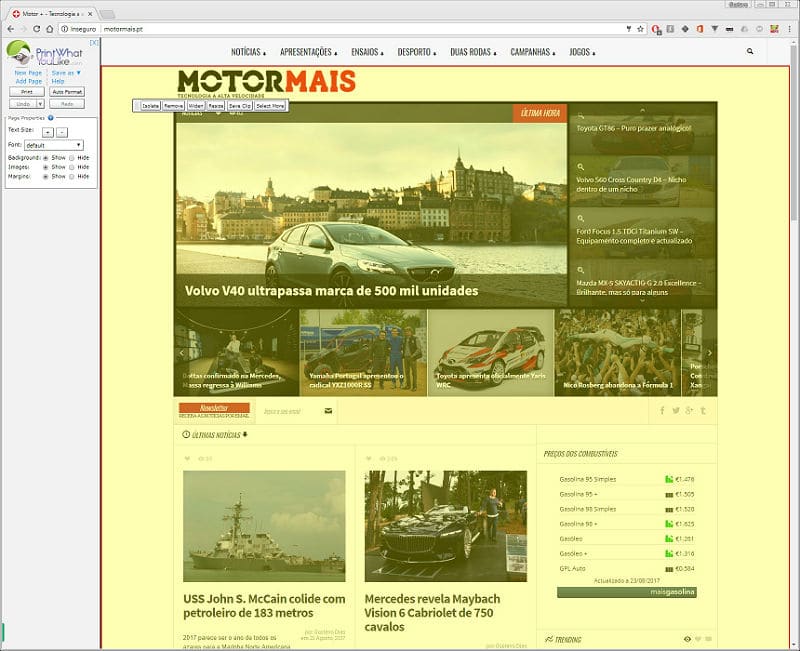Expand the Desporto menu
The width and height of the screenshot is (800, 651).
coord(417,52)
